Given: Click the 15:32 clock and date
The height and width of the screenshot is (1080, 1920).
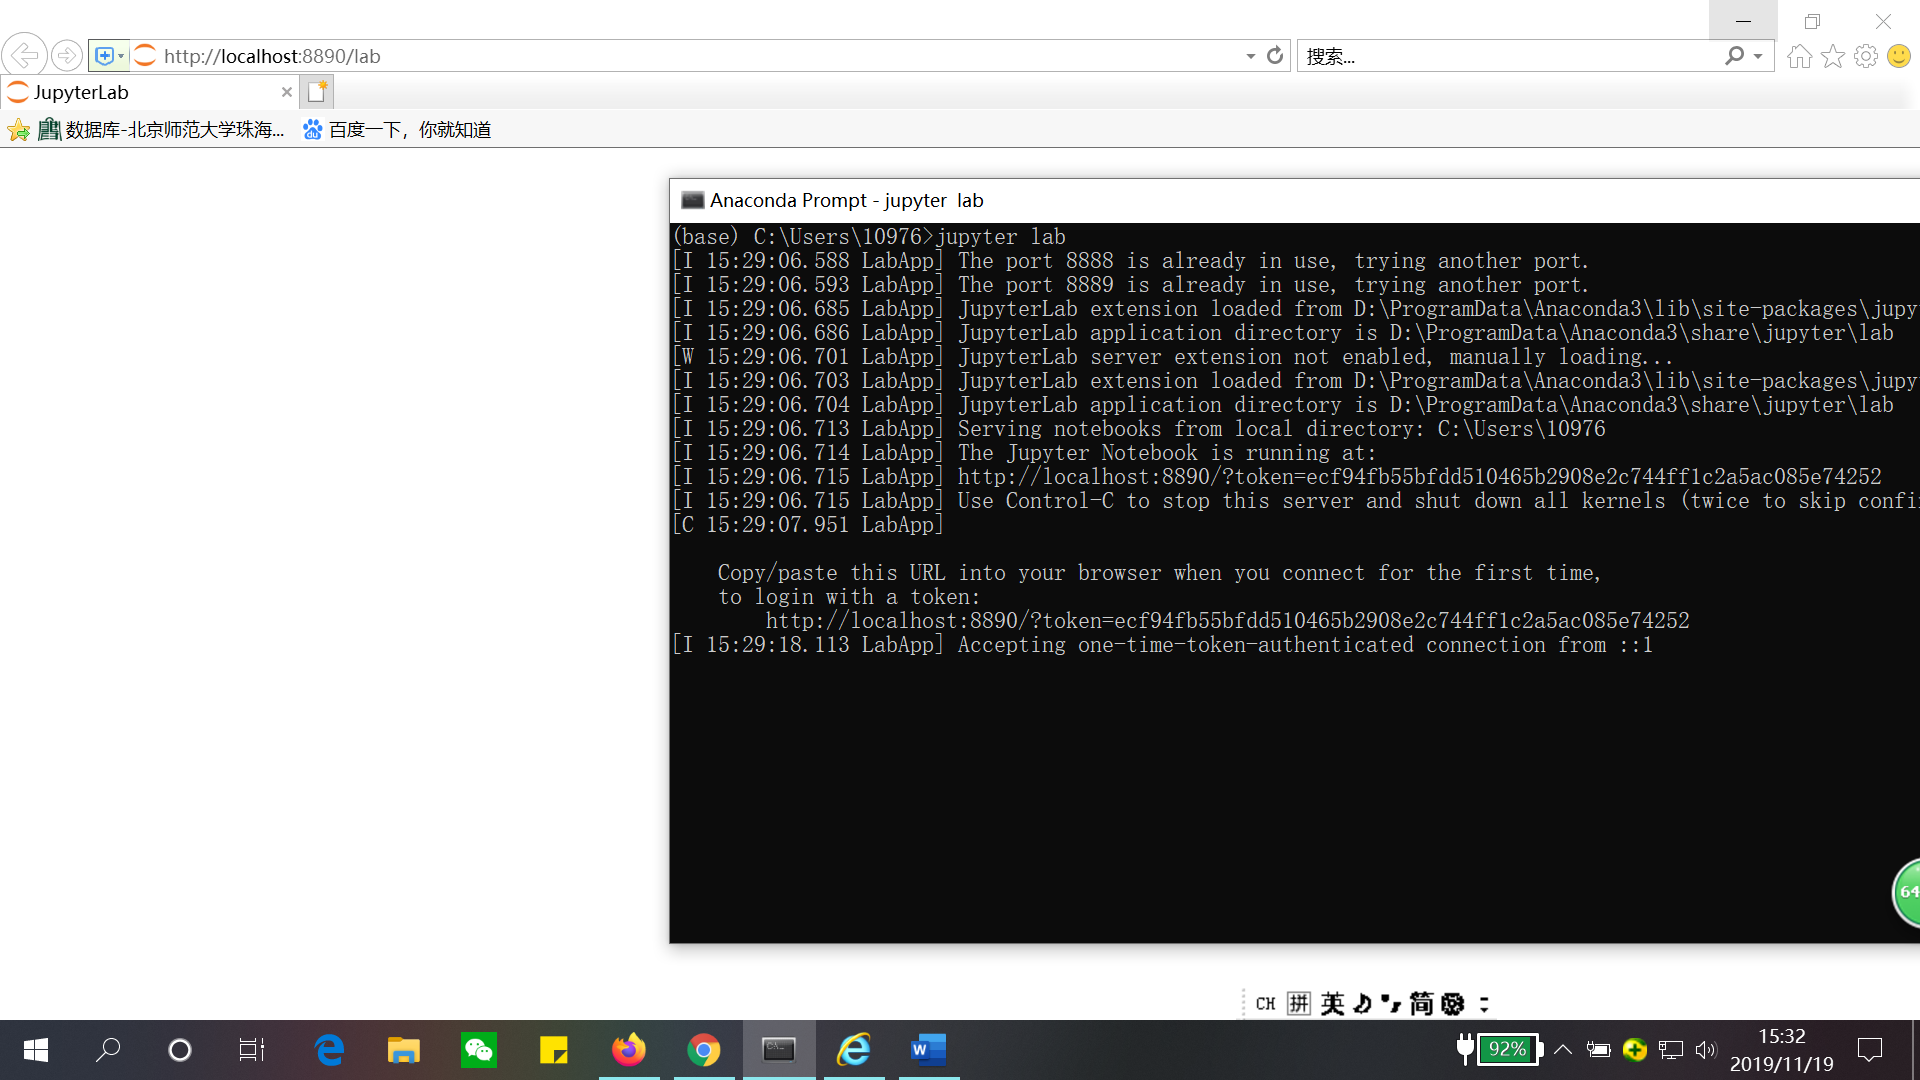Looking at the screenshot, I should point(1782,1050).
